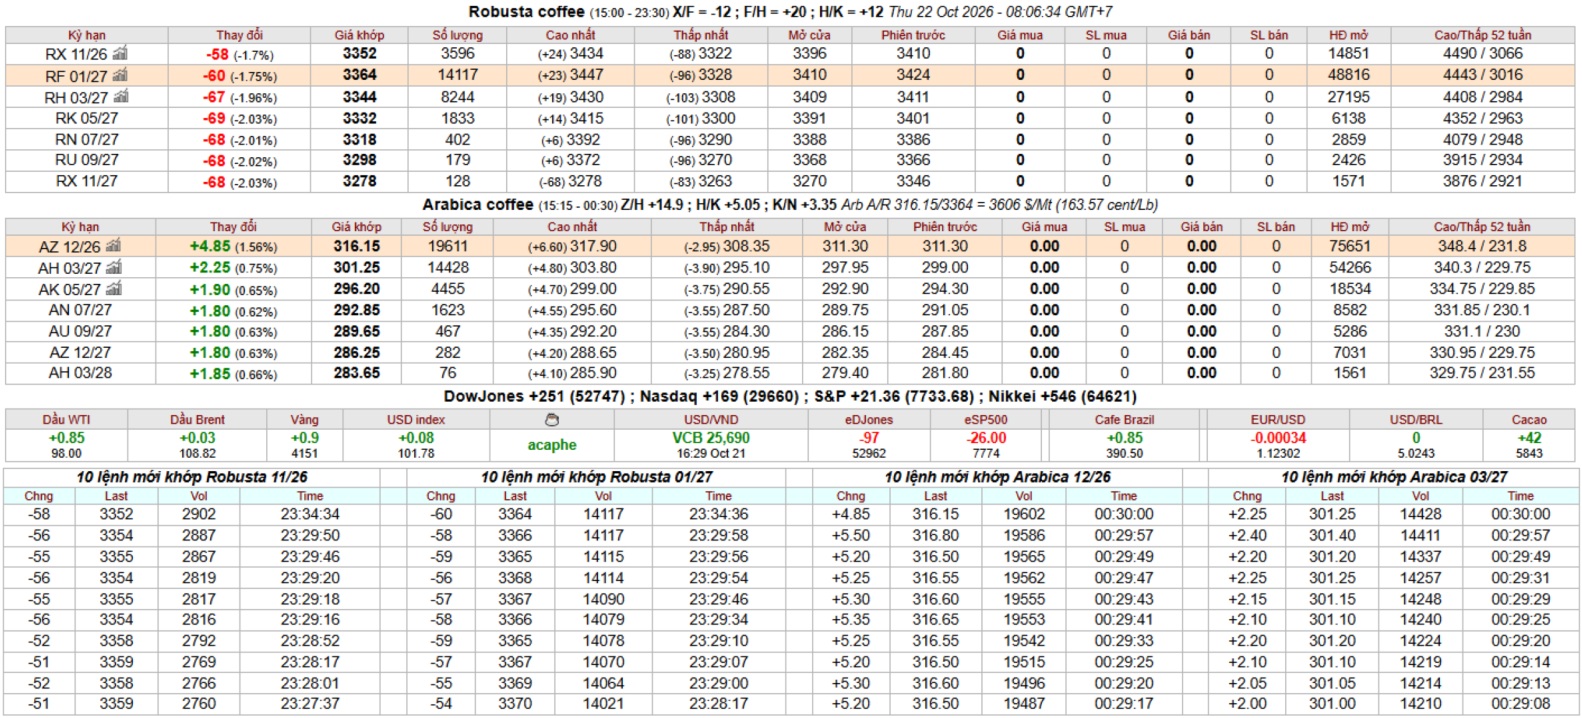
Task: Click the '10 lệnh mới khớp Arabica 12/26' title
Action: 998,477
